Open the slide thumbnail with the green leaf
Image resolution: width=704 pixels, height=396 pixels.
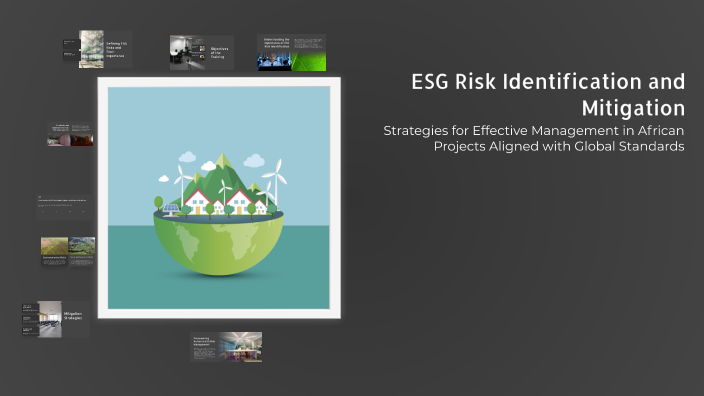click(291, 53)
